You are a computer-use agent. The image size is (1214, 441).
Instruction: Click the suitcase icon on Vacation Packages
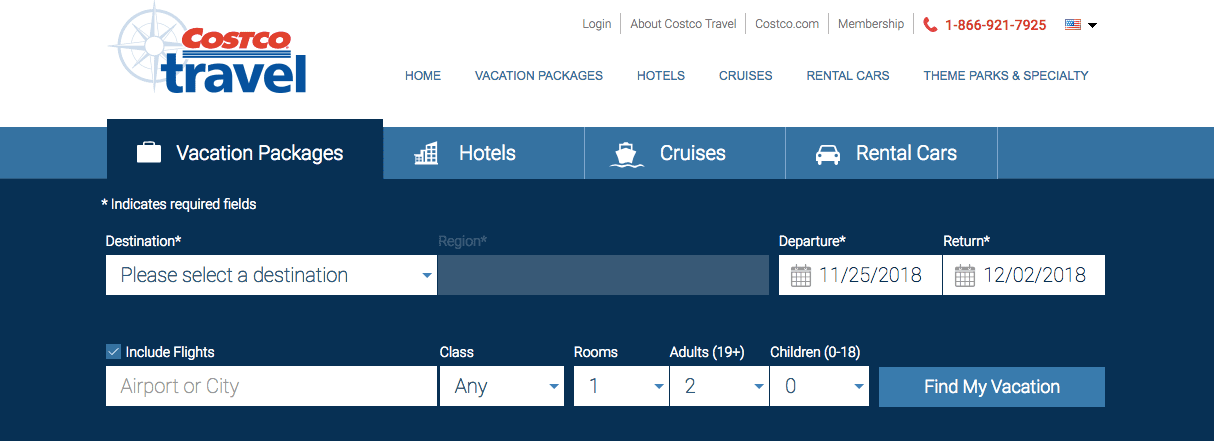click(x=149, y=153)
